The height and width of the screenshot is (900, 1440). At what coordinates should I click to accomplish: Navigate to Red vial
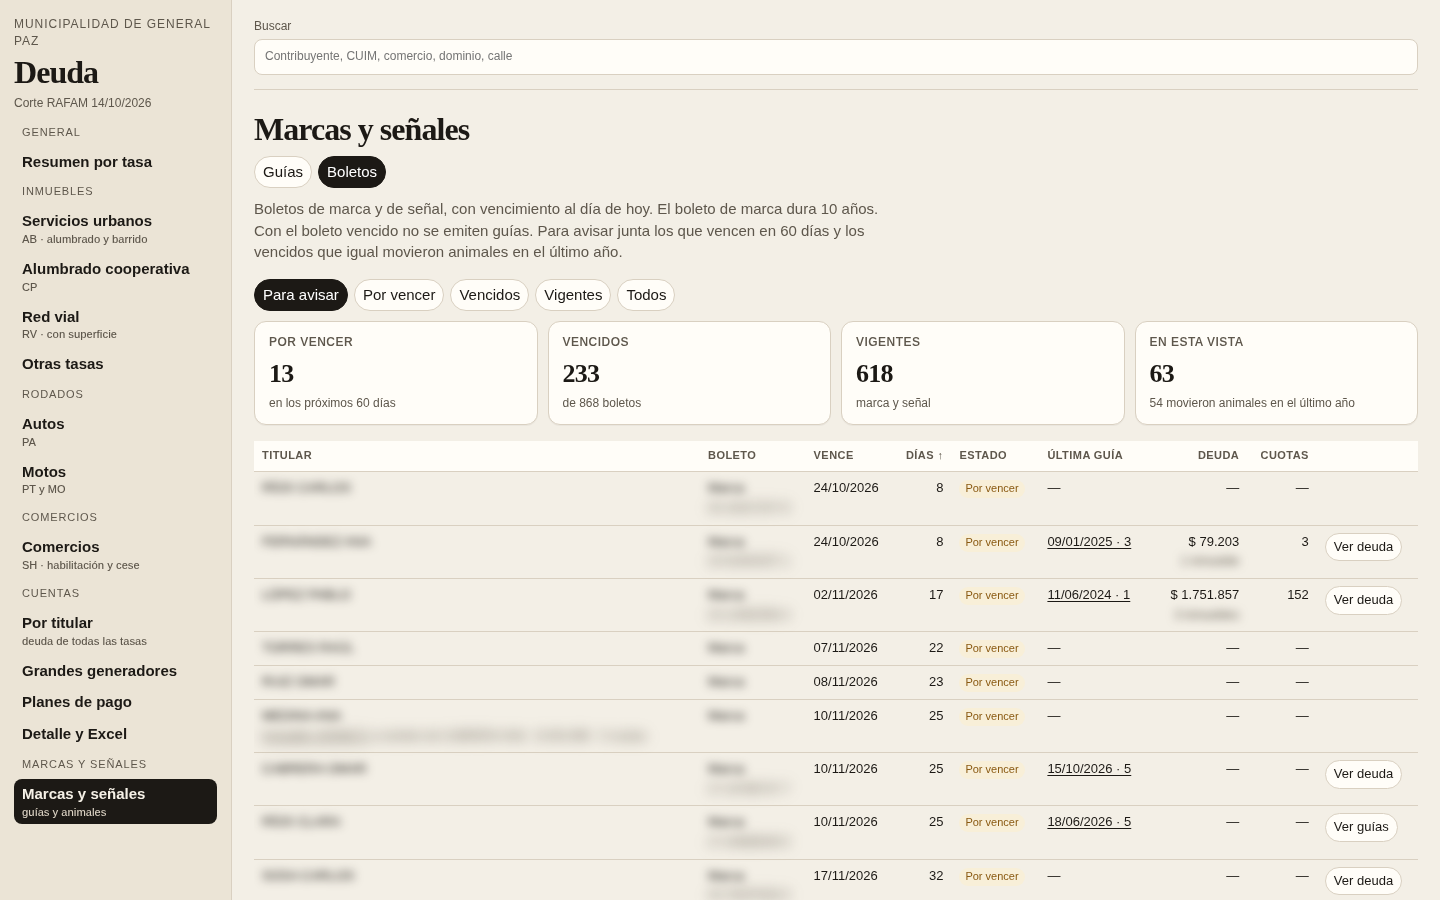coord(115,325)
